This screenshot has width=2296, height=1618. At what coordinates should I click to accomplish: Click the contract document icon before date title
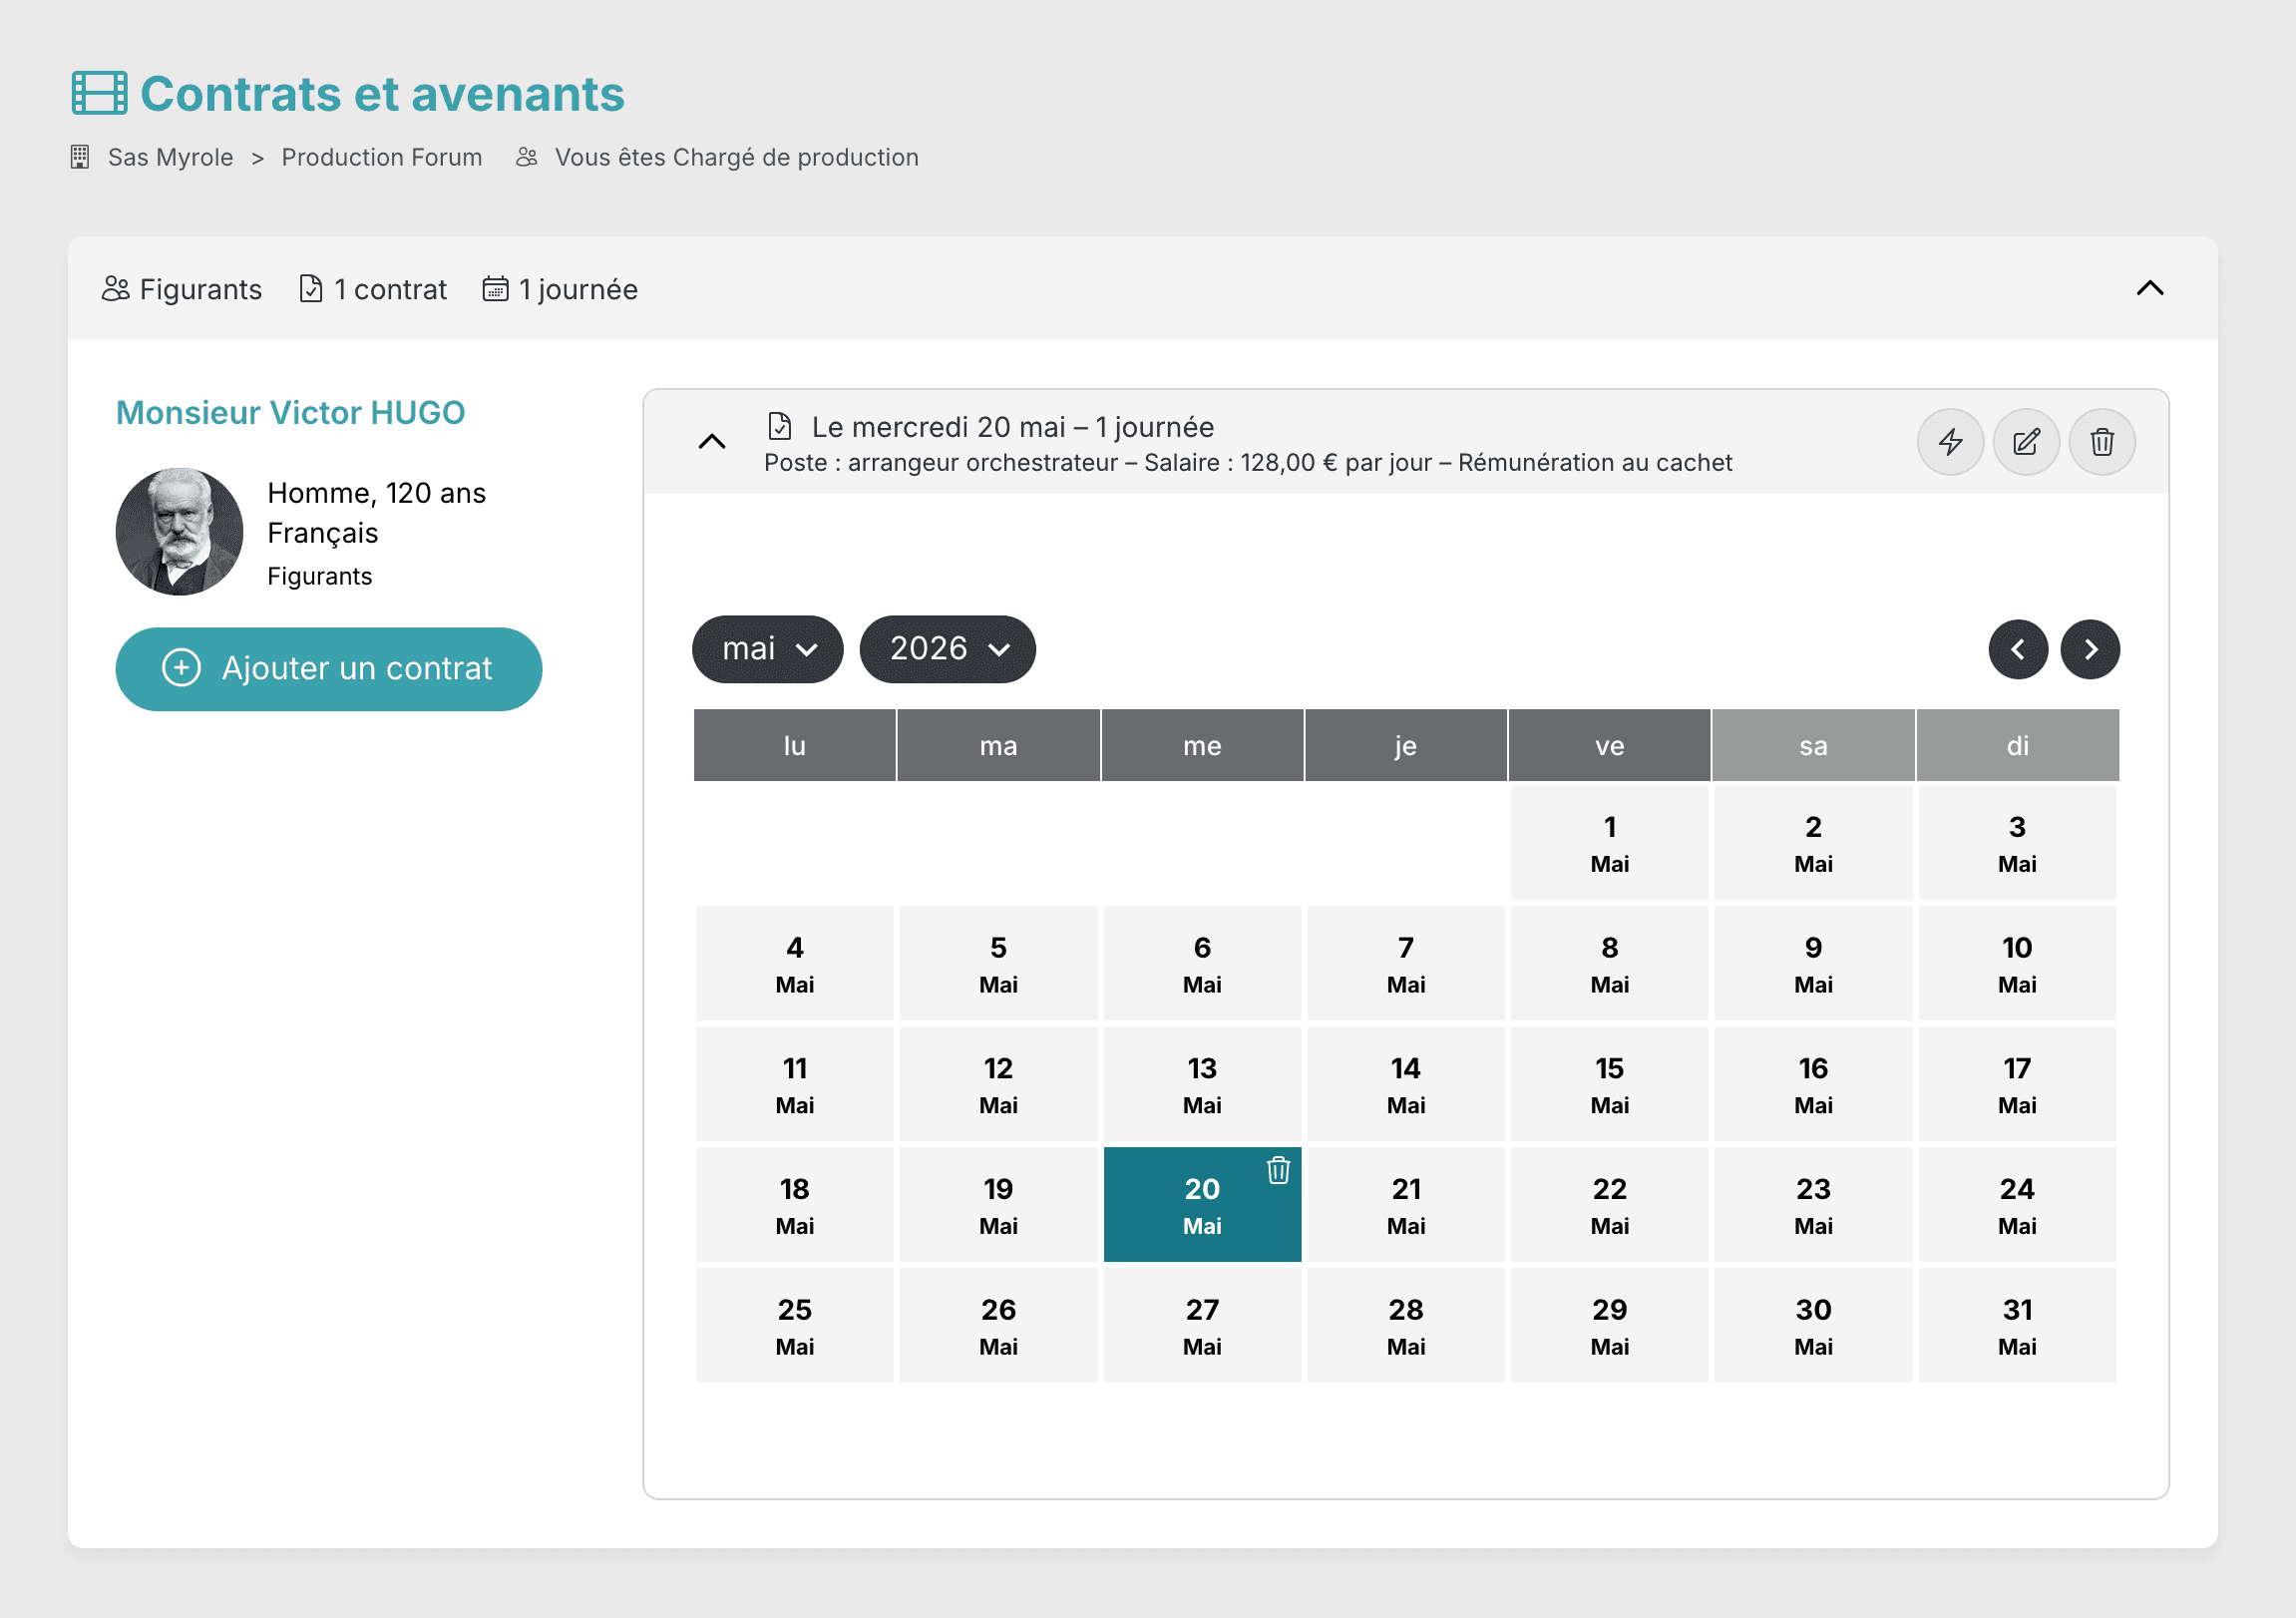780,427
